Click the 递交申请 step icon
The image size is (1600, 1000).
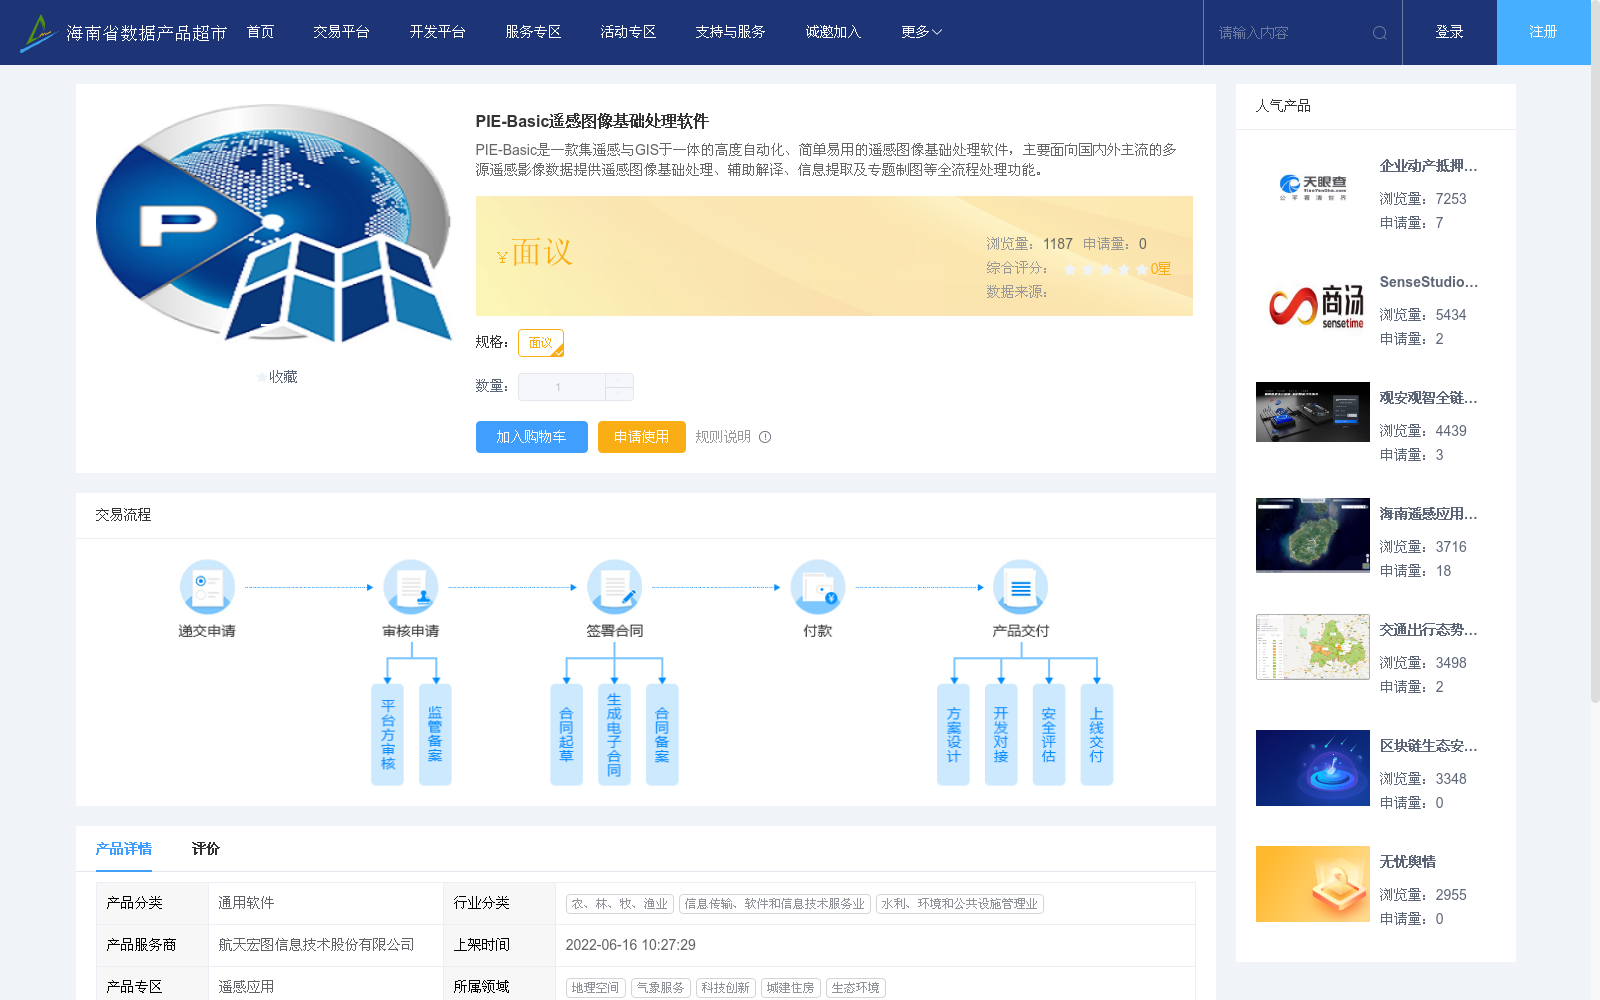pyautogui.click(x=207, y=587)
